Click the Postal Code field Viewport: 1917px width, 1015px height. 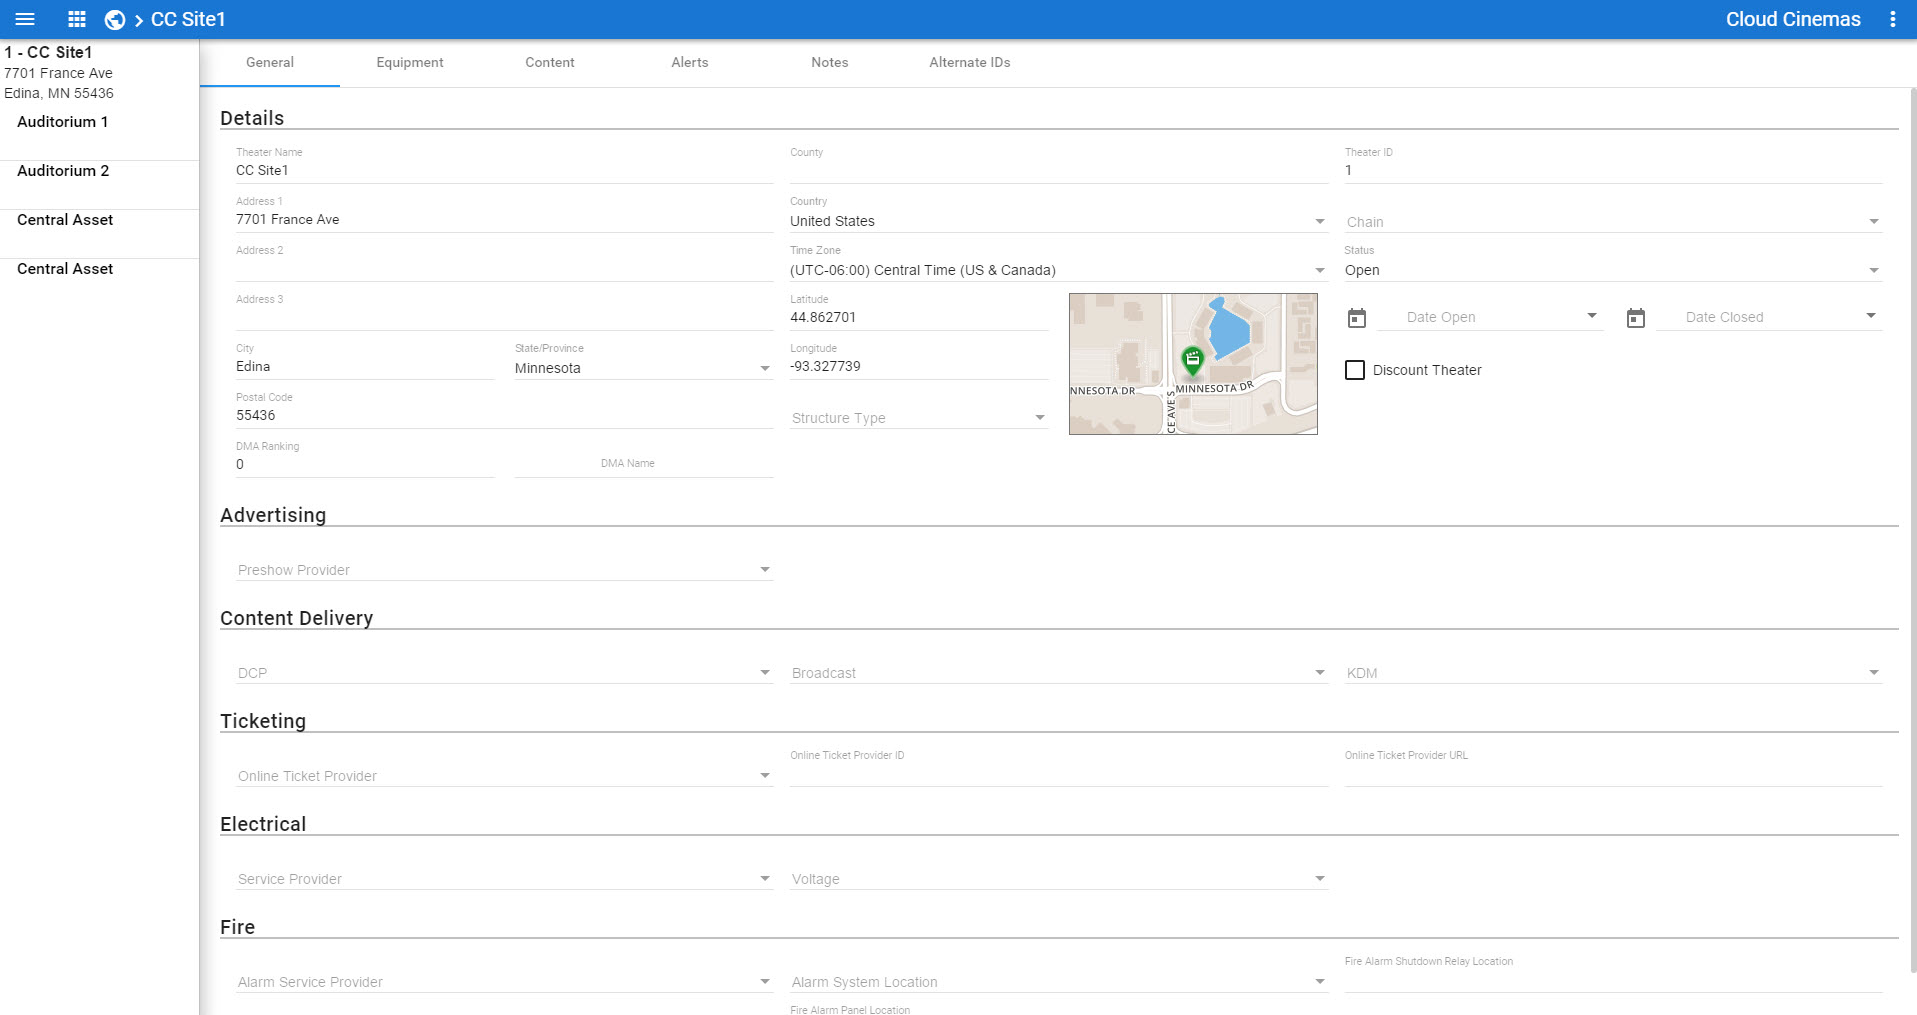click(x=504, y=415)
